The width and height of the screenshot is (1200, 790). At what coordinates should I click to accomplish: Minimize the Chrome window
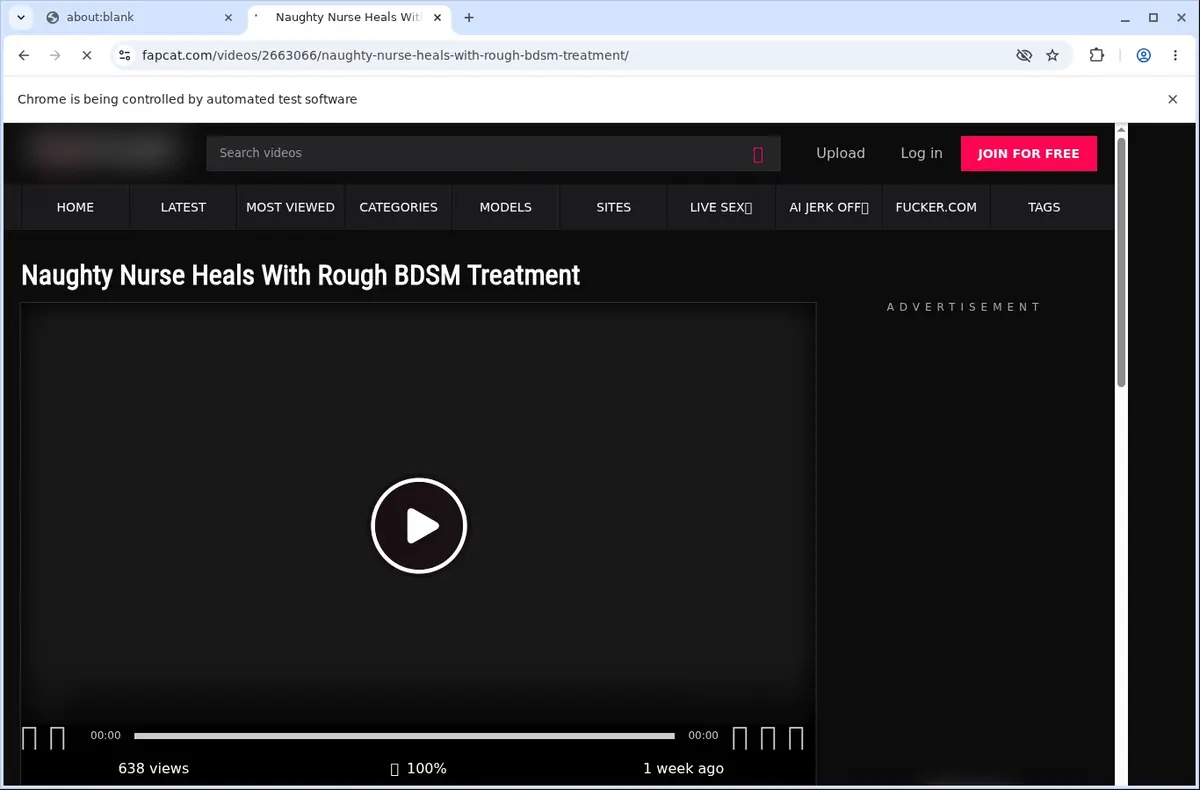(1124, 17)
